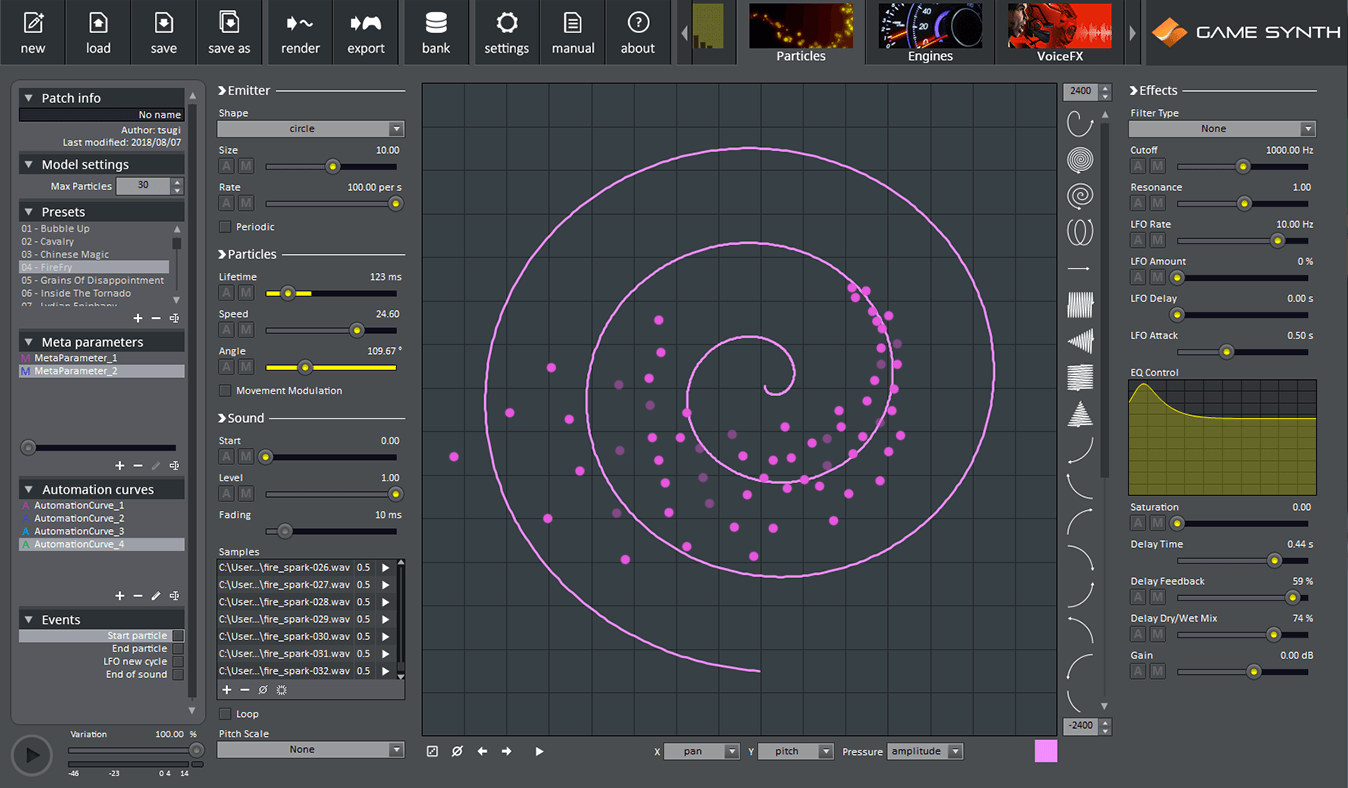Open the settings gear icon
Screen dimensions: 1348x788
(506, 23)
